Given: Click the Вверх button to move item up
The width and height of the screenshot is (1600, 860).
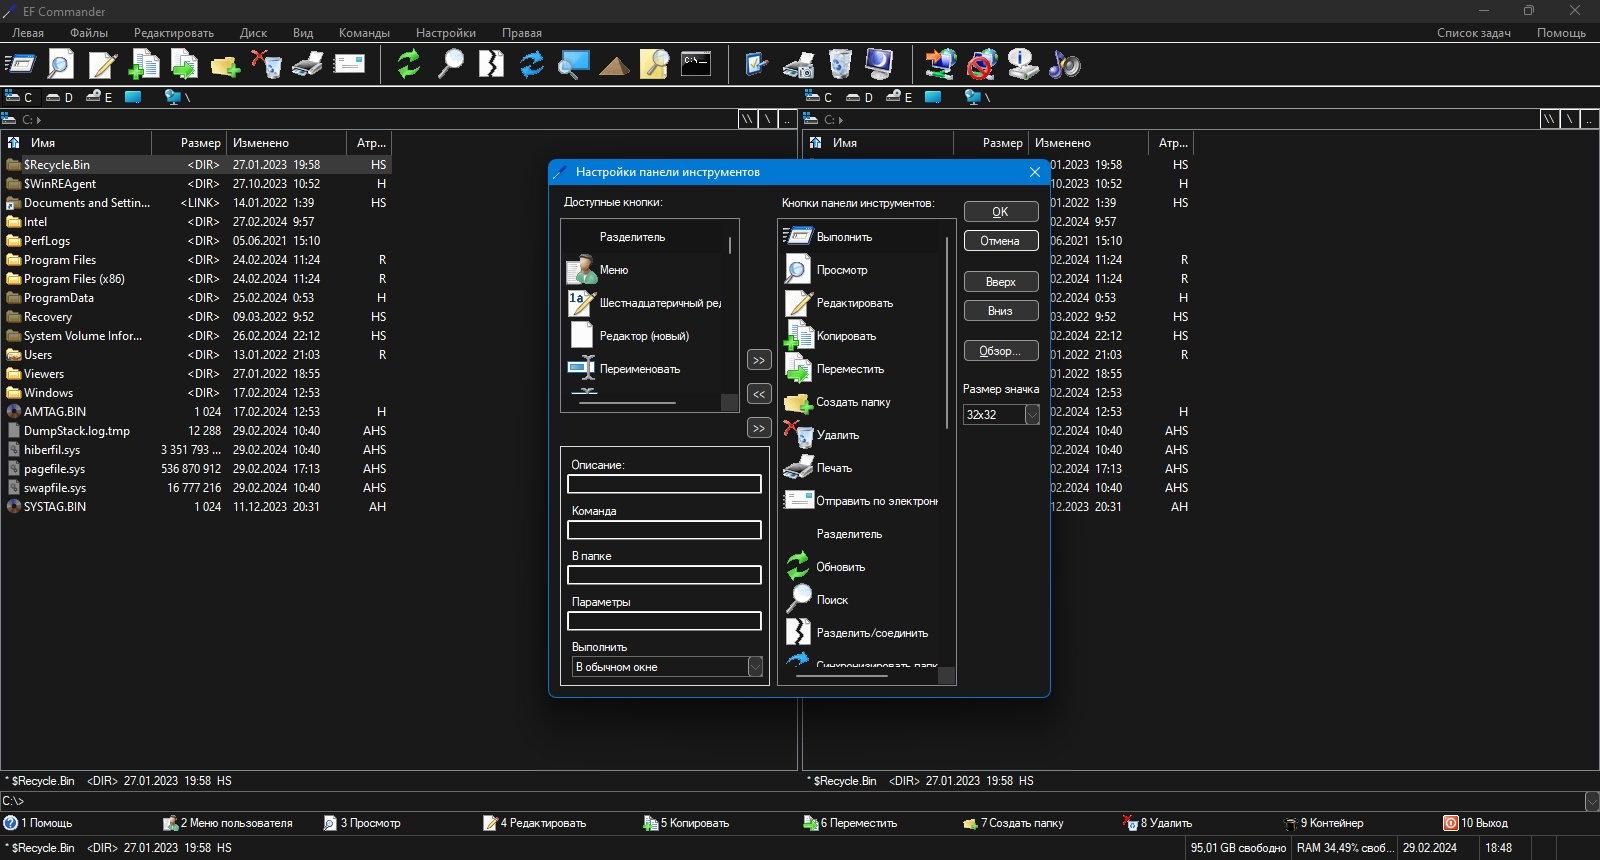Looking at the screenshot, I should (x=1001, y=282).
